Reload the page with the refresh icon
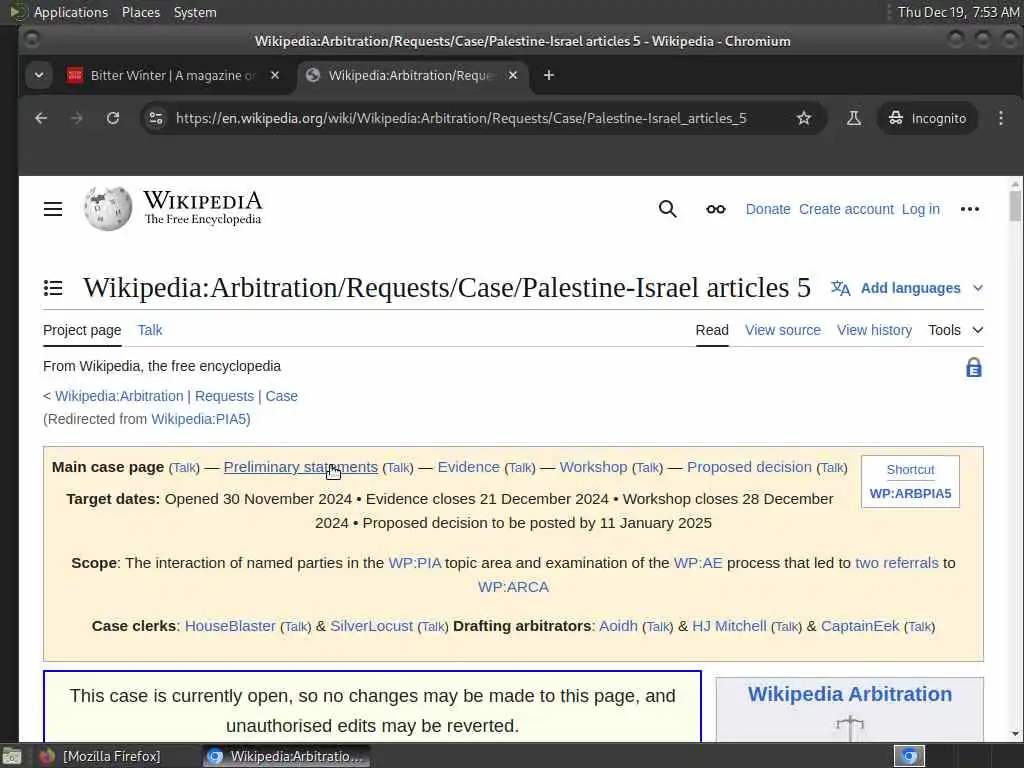 (113, 118)
